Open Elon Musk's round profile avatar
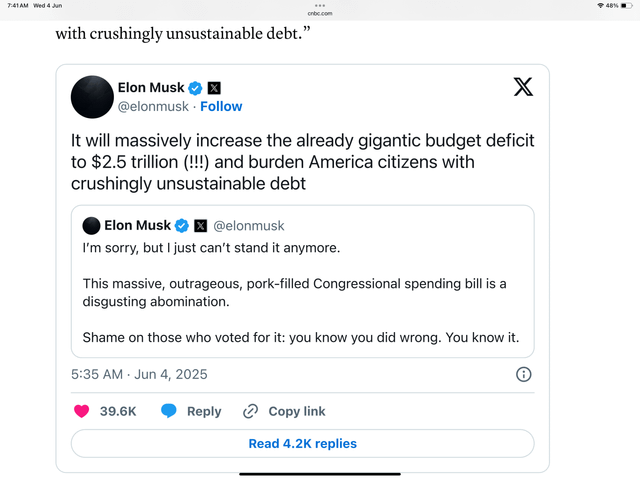640x479 pixels. click(92, 97)
